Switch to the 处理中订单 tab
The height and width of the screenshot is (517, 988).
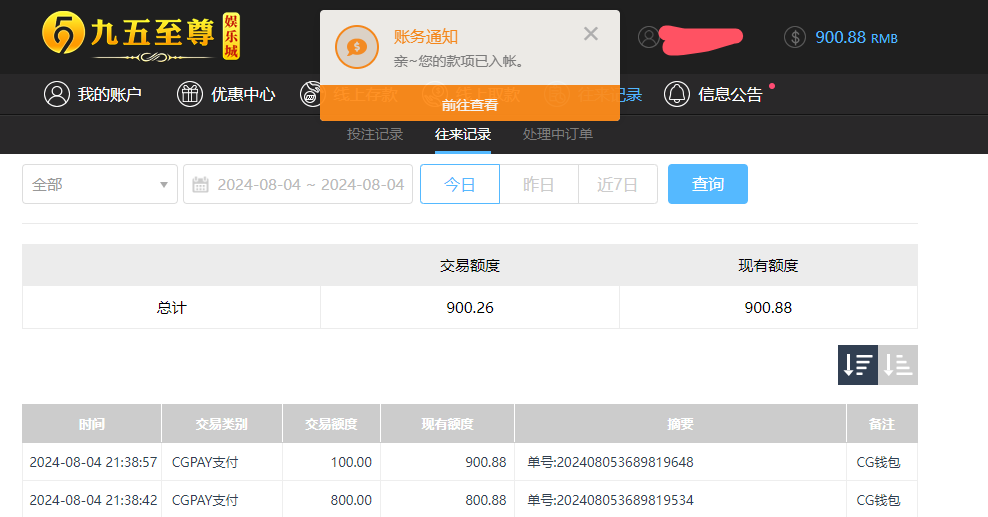tap(558, 134)
